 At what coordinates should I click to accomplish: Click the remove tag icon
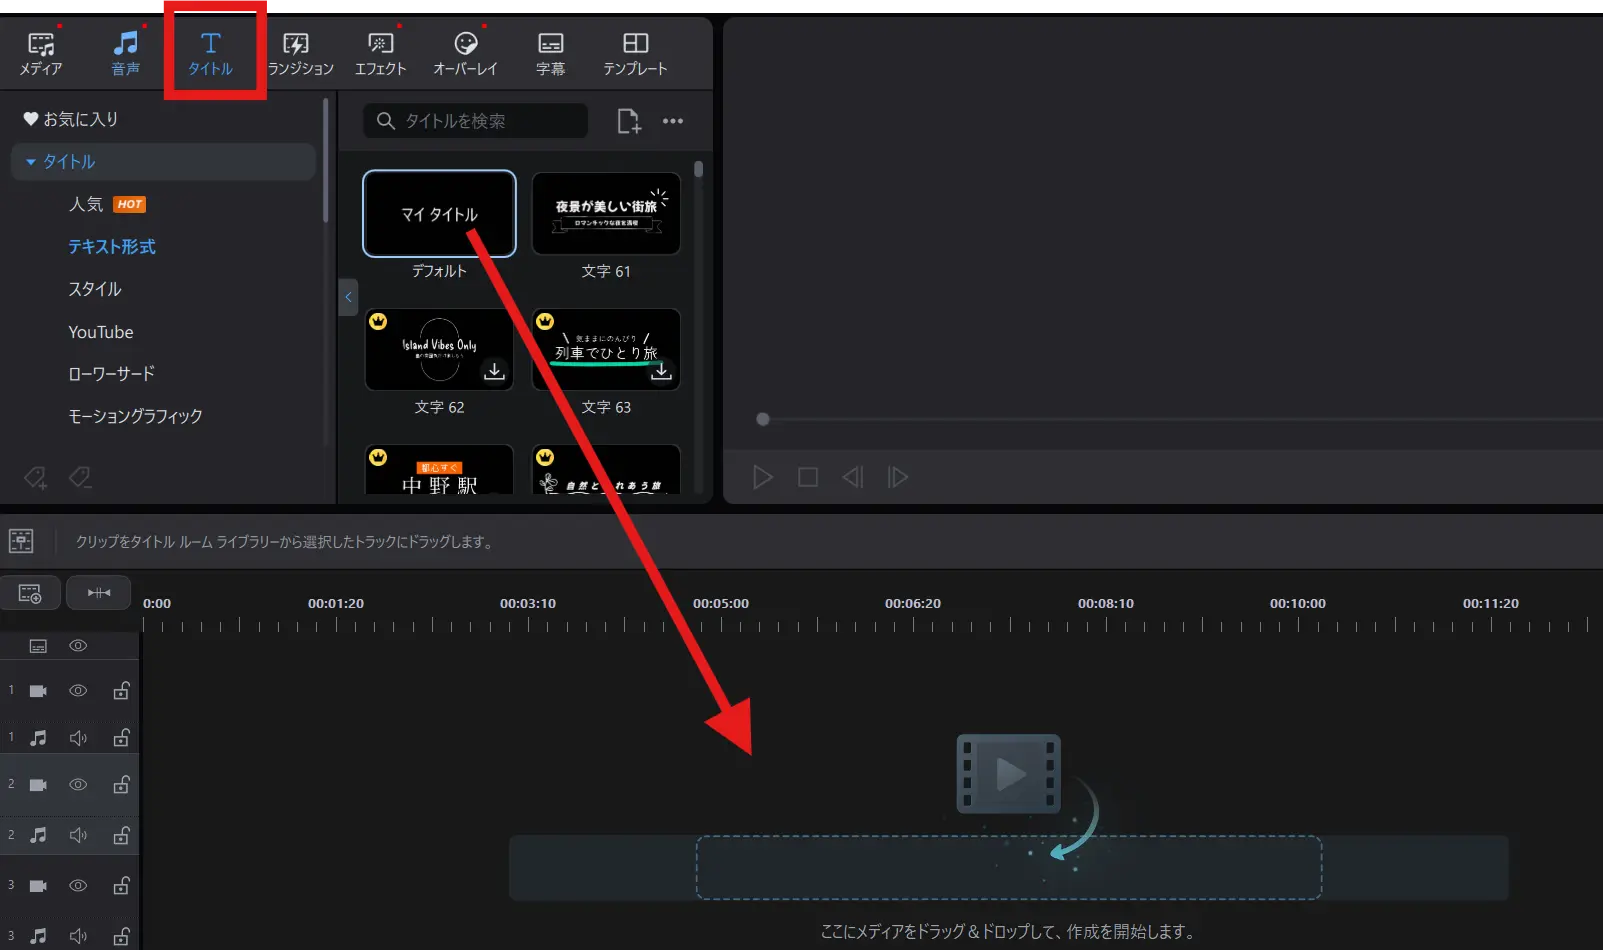click(x=80, y=477)
